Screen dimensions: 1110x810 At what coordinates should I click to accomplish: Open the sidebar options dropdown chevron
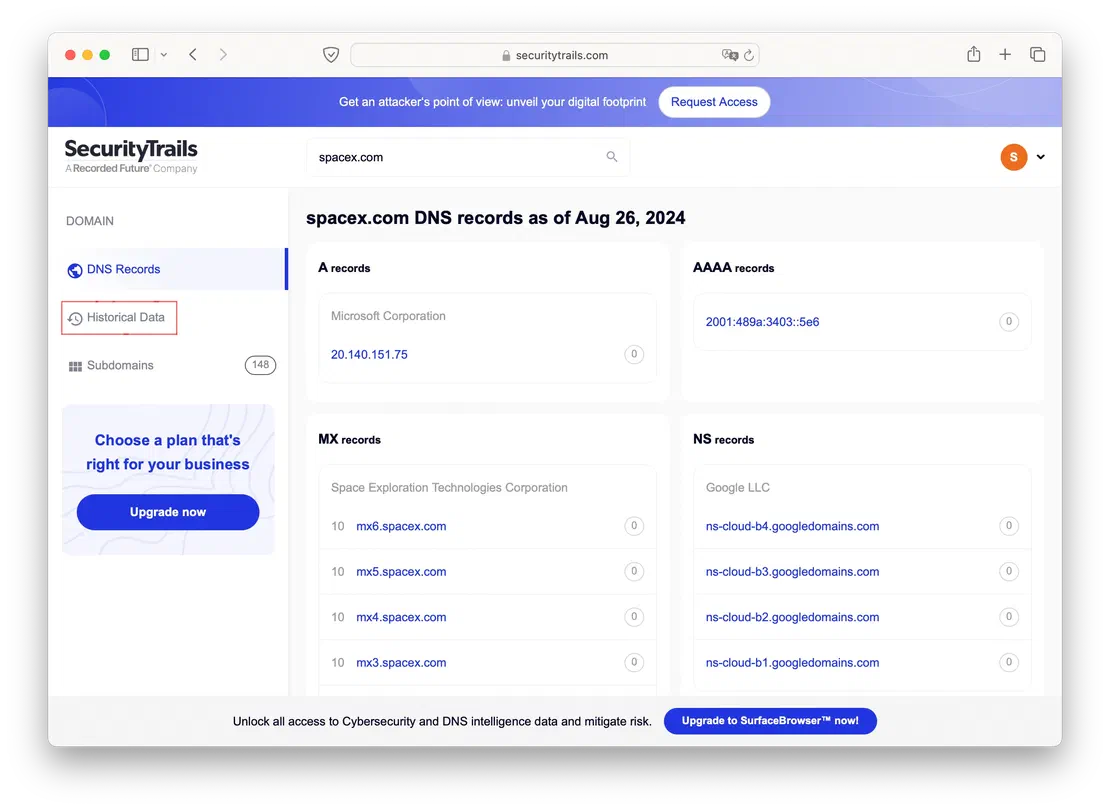[x=164, y=55]
